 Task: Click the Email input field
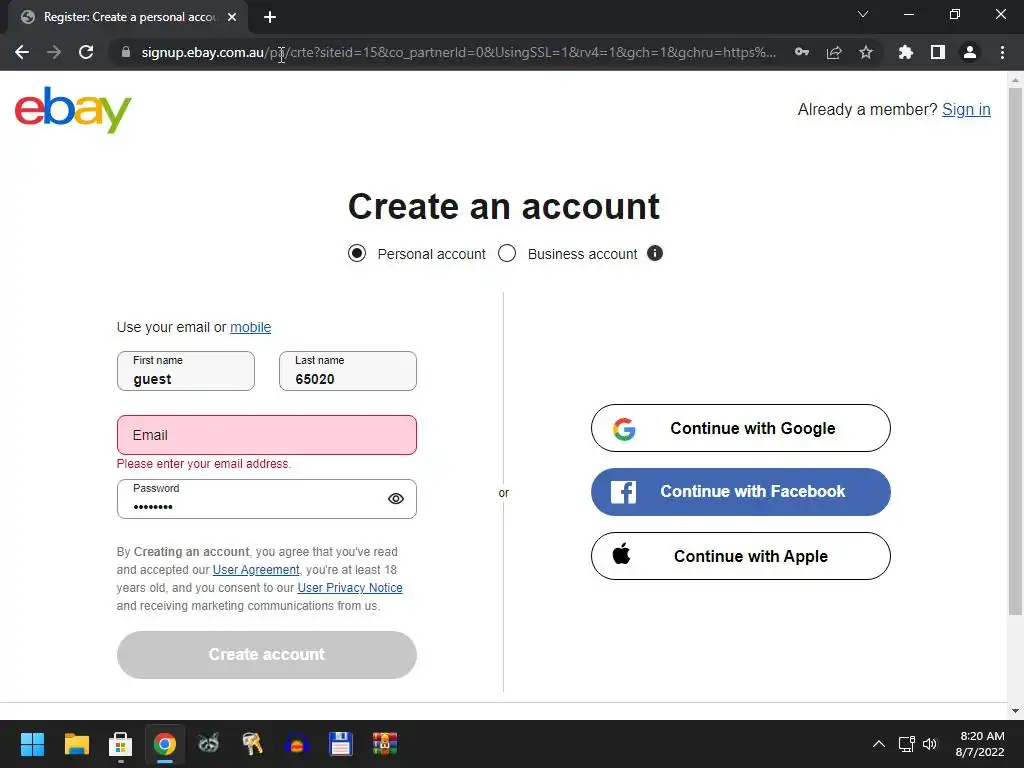(266, 435)
